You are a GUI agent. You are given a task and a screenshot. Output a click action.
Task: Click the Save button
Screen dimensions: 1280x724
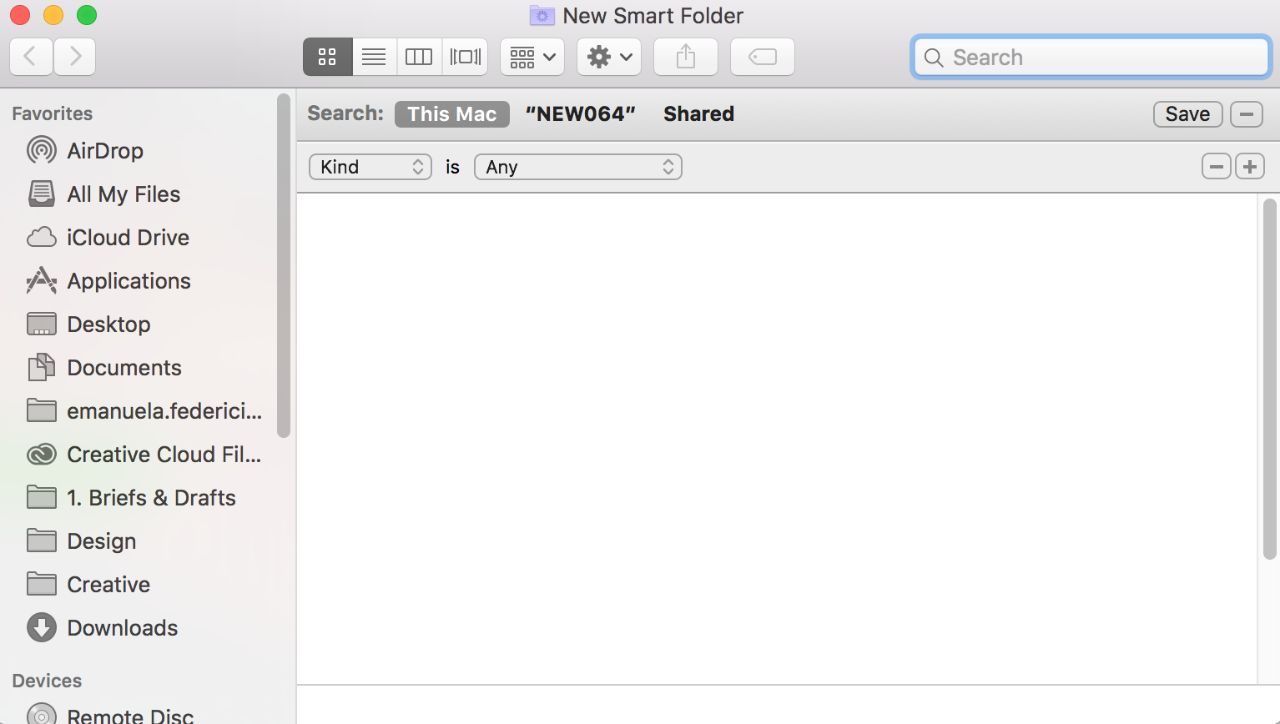[1187, 114]
